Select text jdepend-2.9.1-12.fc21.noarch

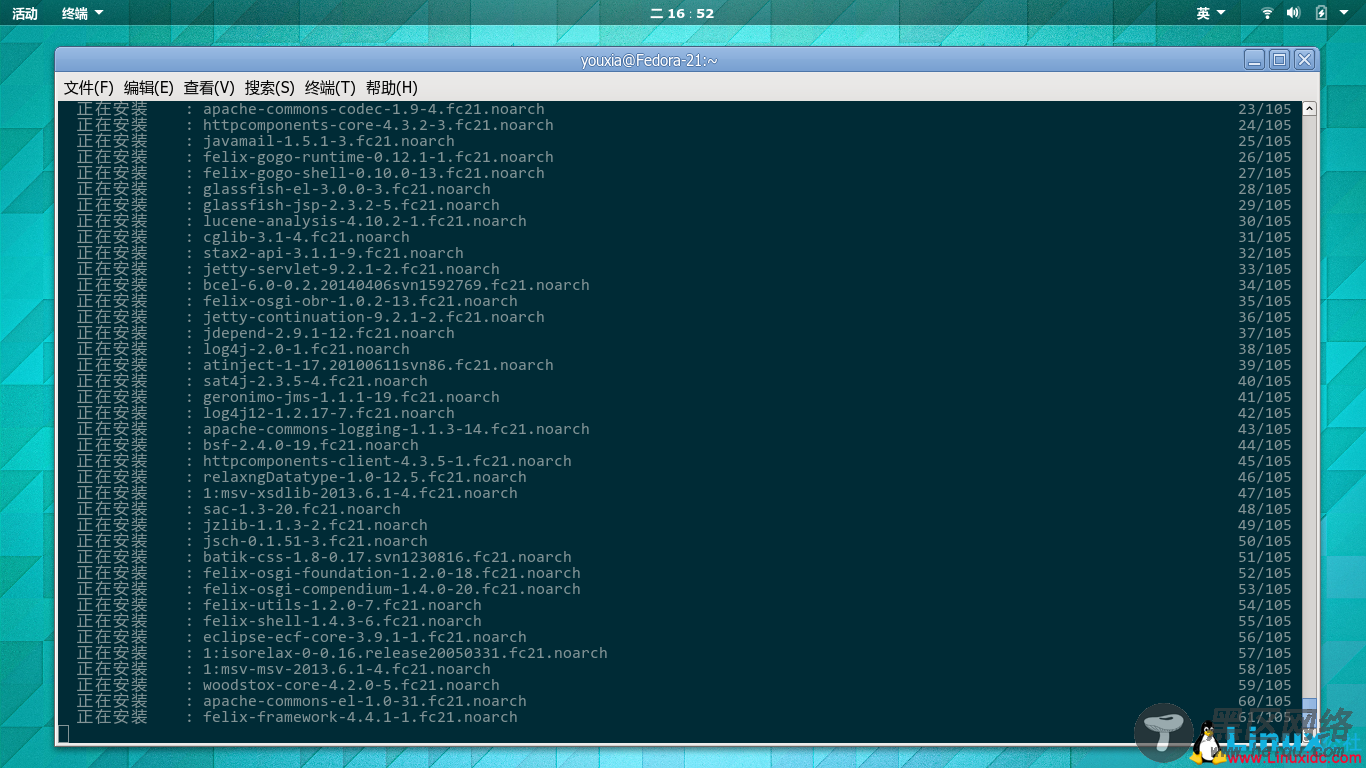(329, 333)
